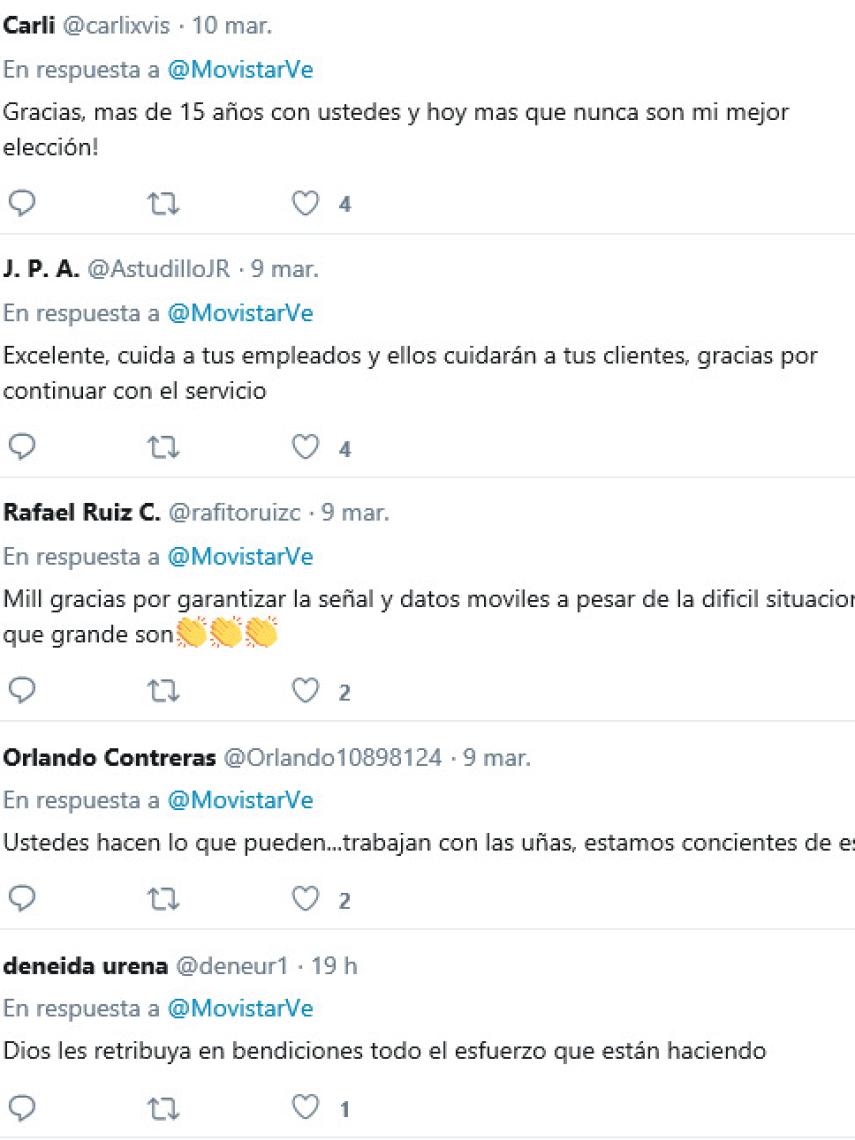Open @AstudilloJR handle link
Viewport: 855px width, 1140px height.
click(159, 270)
